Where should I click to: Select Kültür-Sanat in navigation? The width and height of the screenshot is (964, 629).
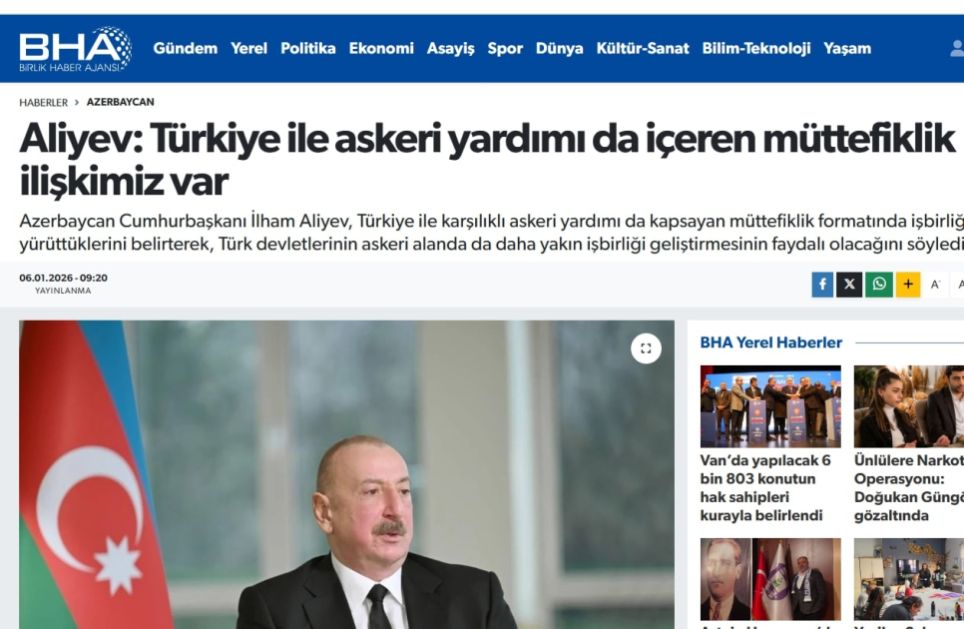tap(642, 49)
